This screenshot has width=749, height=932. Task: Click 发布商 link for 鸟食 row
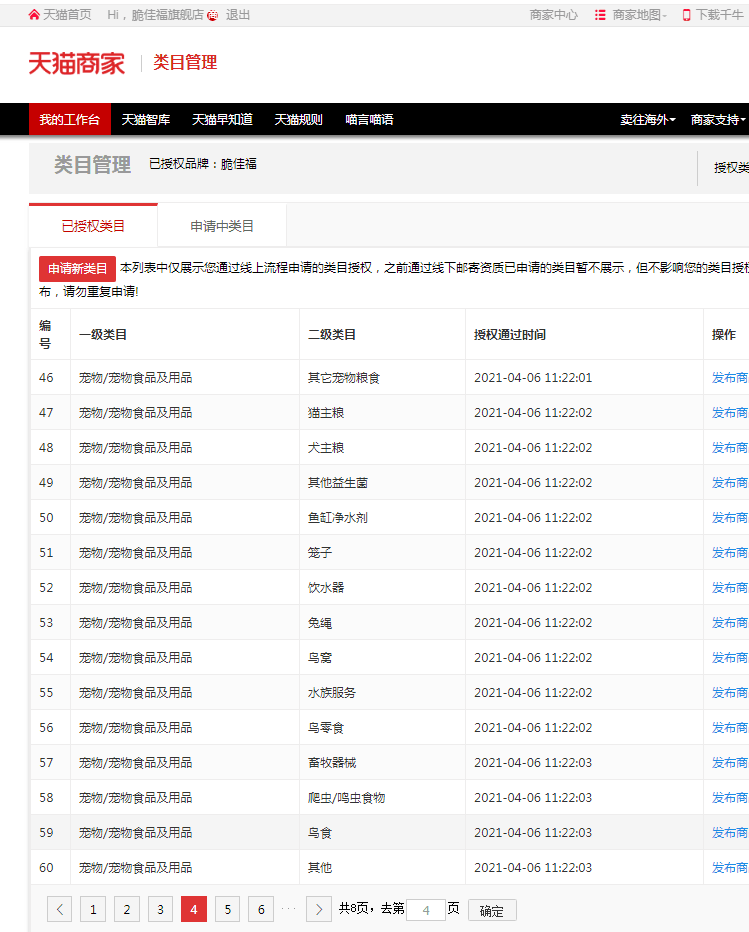[730, 833]
